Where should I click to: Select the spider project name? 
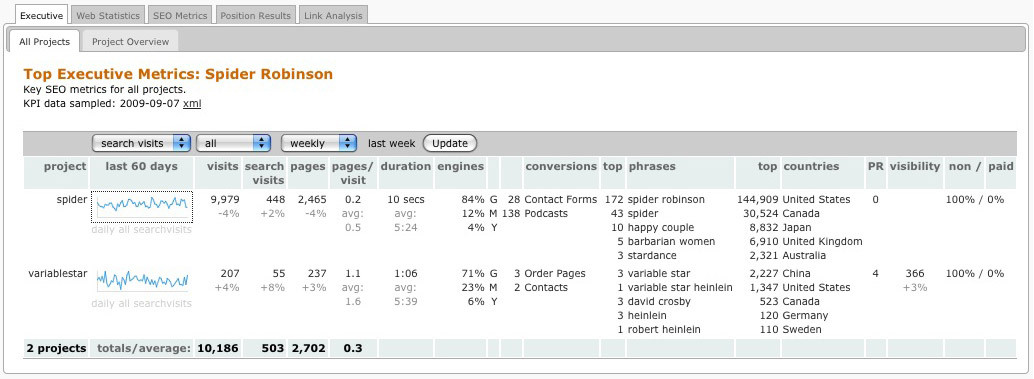pos(72,199)
